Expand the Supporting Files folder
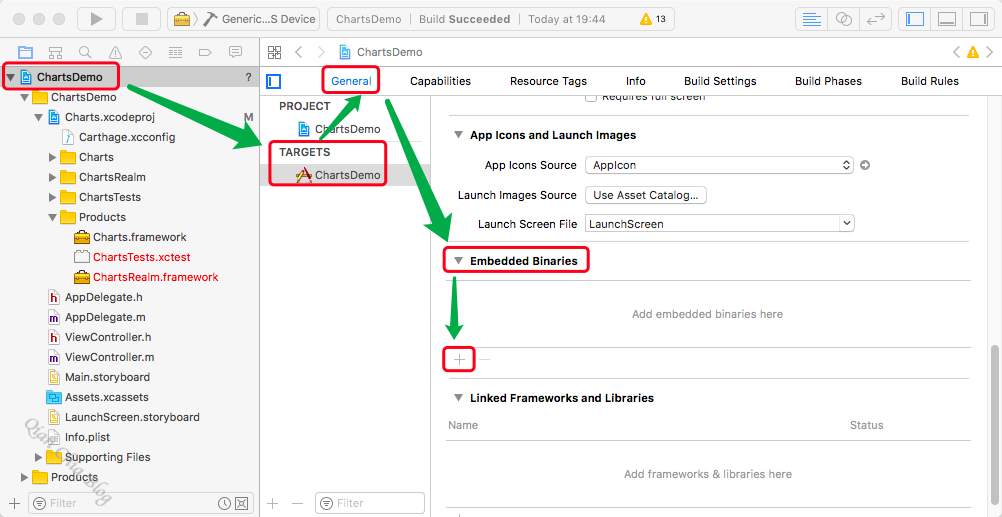Screen dimensions: 1002x517 [38, 457]
